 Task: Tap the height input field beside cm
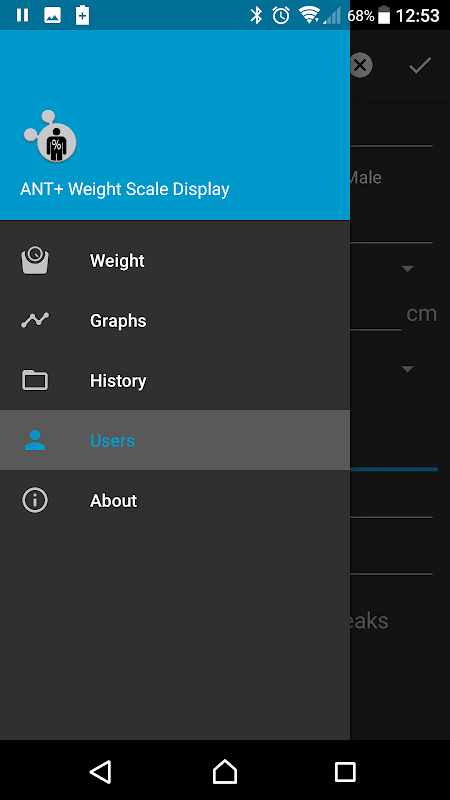(x=376, y=314)
